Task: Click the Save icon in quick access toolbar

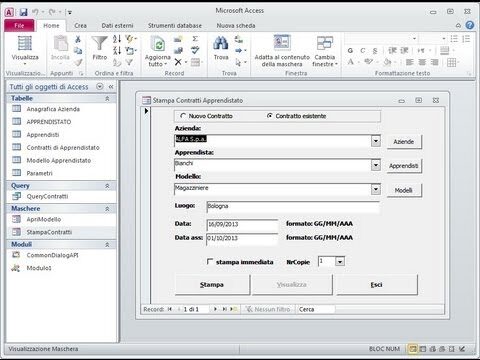Action: click(x=23, y=12)
